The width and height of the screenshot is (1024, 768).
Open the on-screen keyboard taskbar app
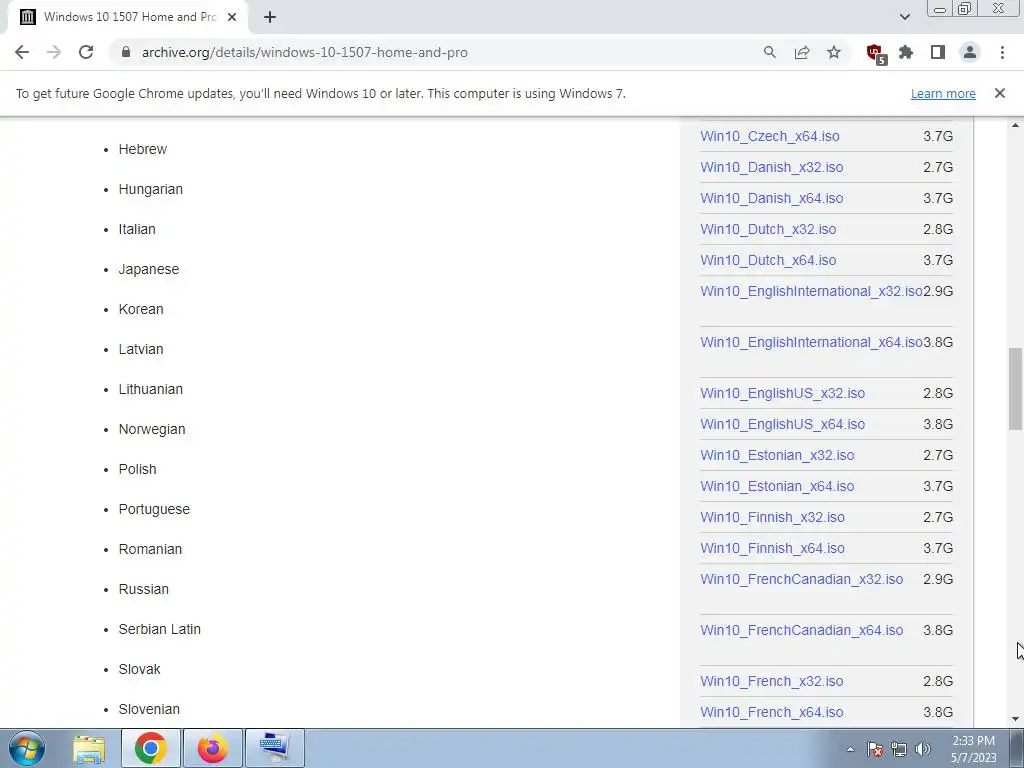(275, 748)
